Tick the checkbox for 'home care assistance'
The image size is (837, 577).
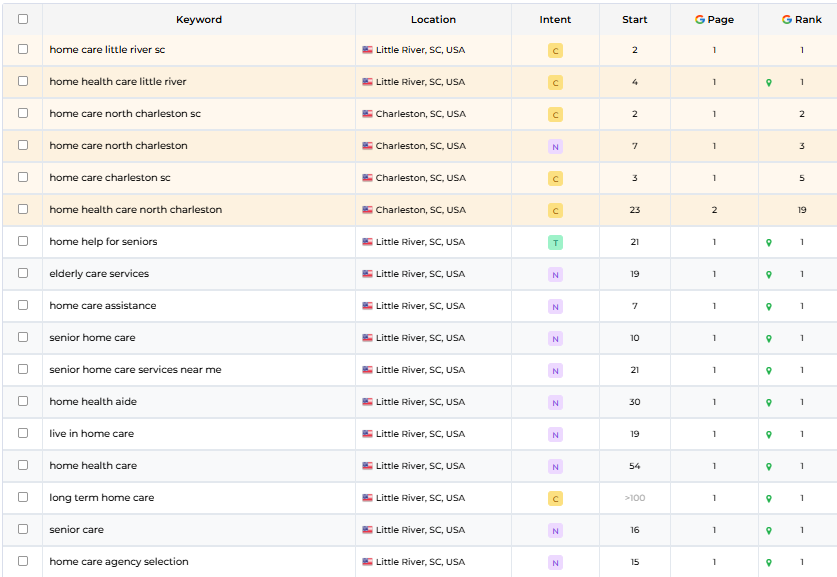point(23,305)
